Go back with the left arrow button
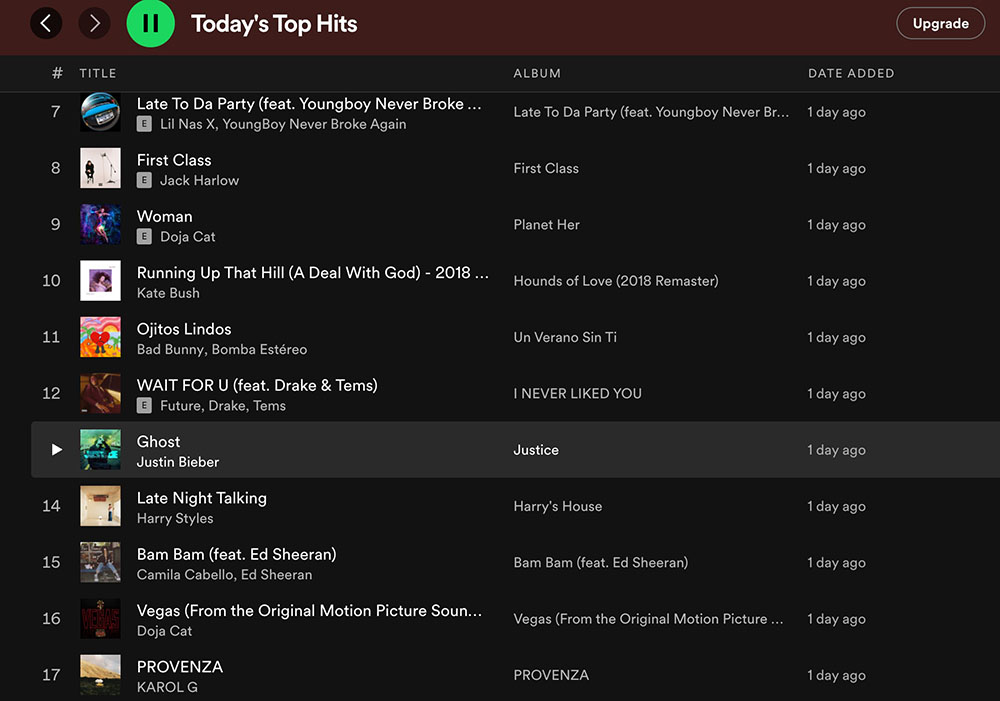1000x701 pixels. [x=46, y=23]
